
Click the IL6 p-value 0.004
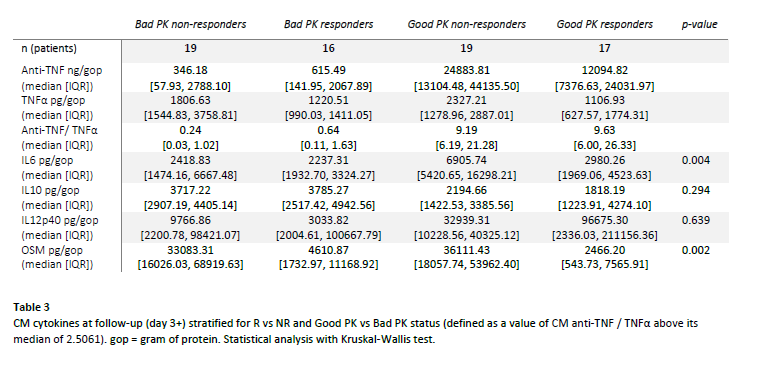click(x=696, y=160)
